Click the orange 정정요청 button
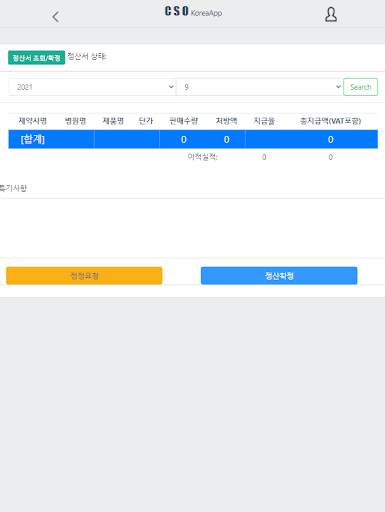Image resolution: width=385 pixels, height=512 pixels. click(84, 276)
